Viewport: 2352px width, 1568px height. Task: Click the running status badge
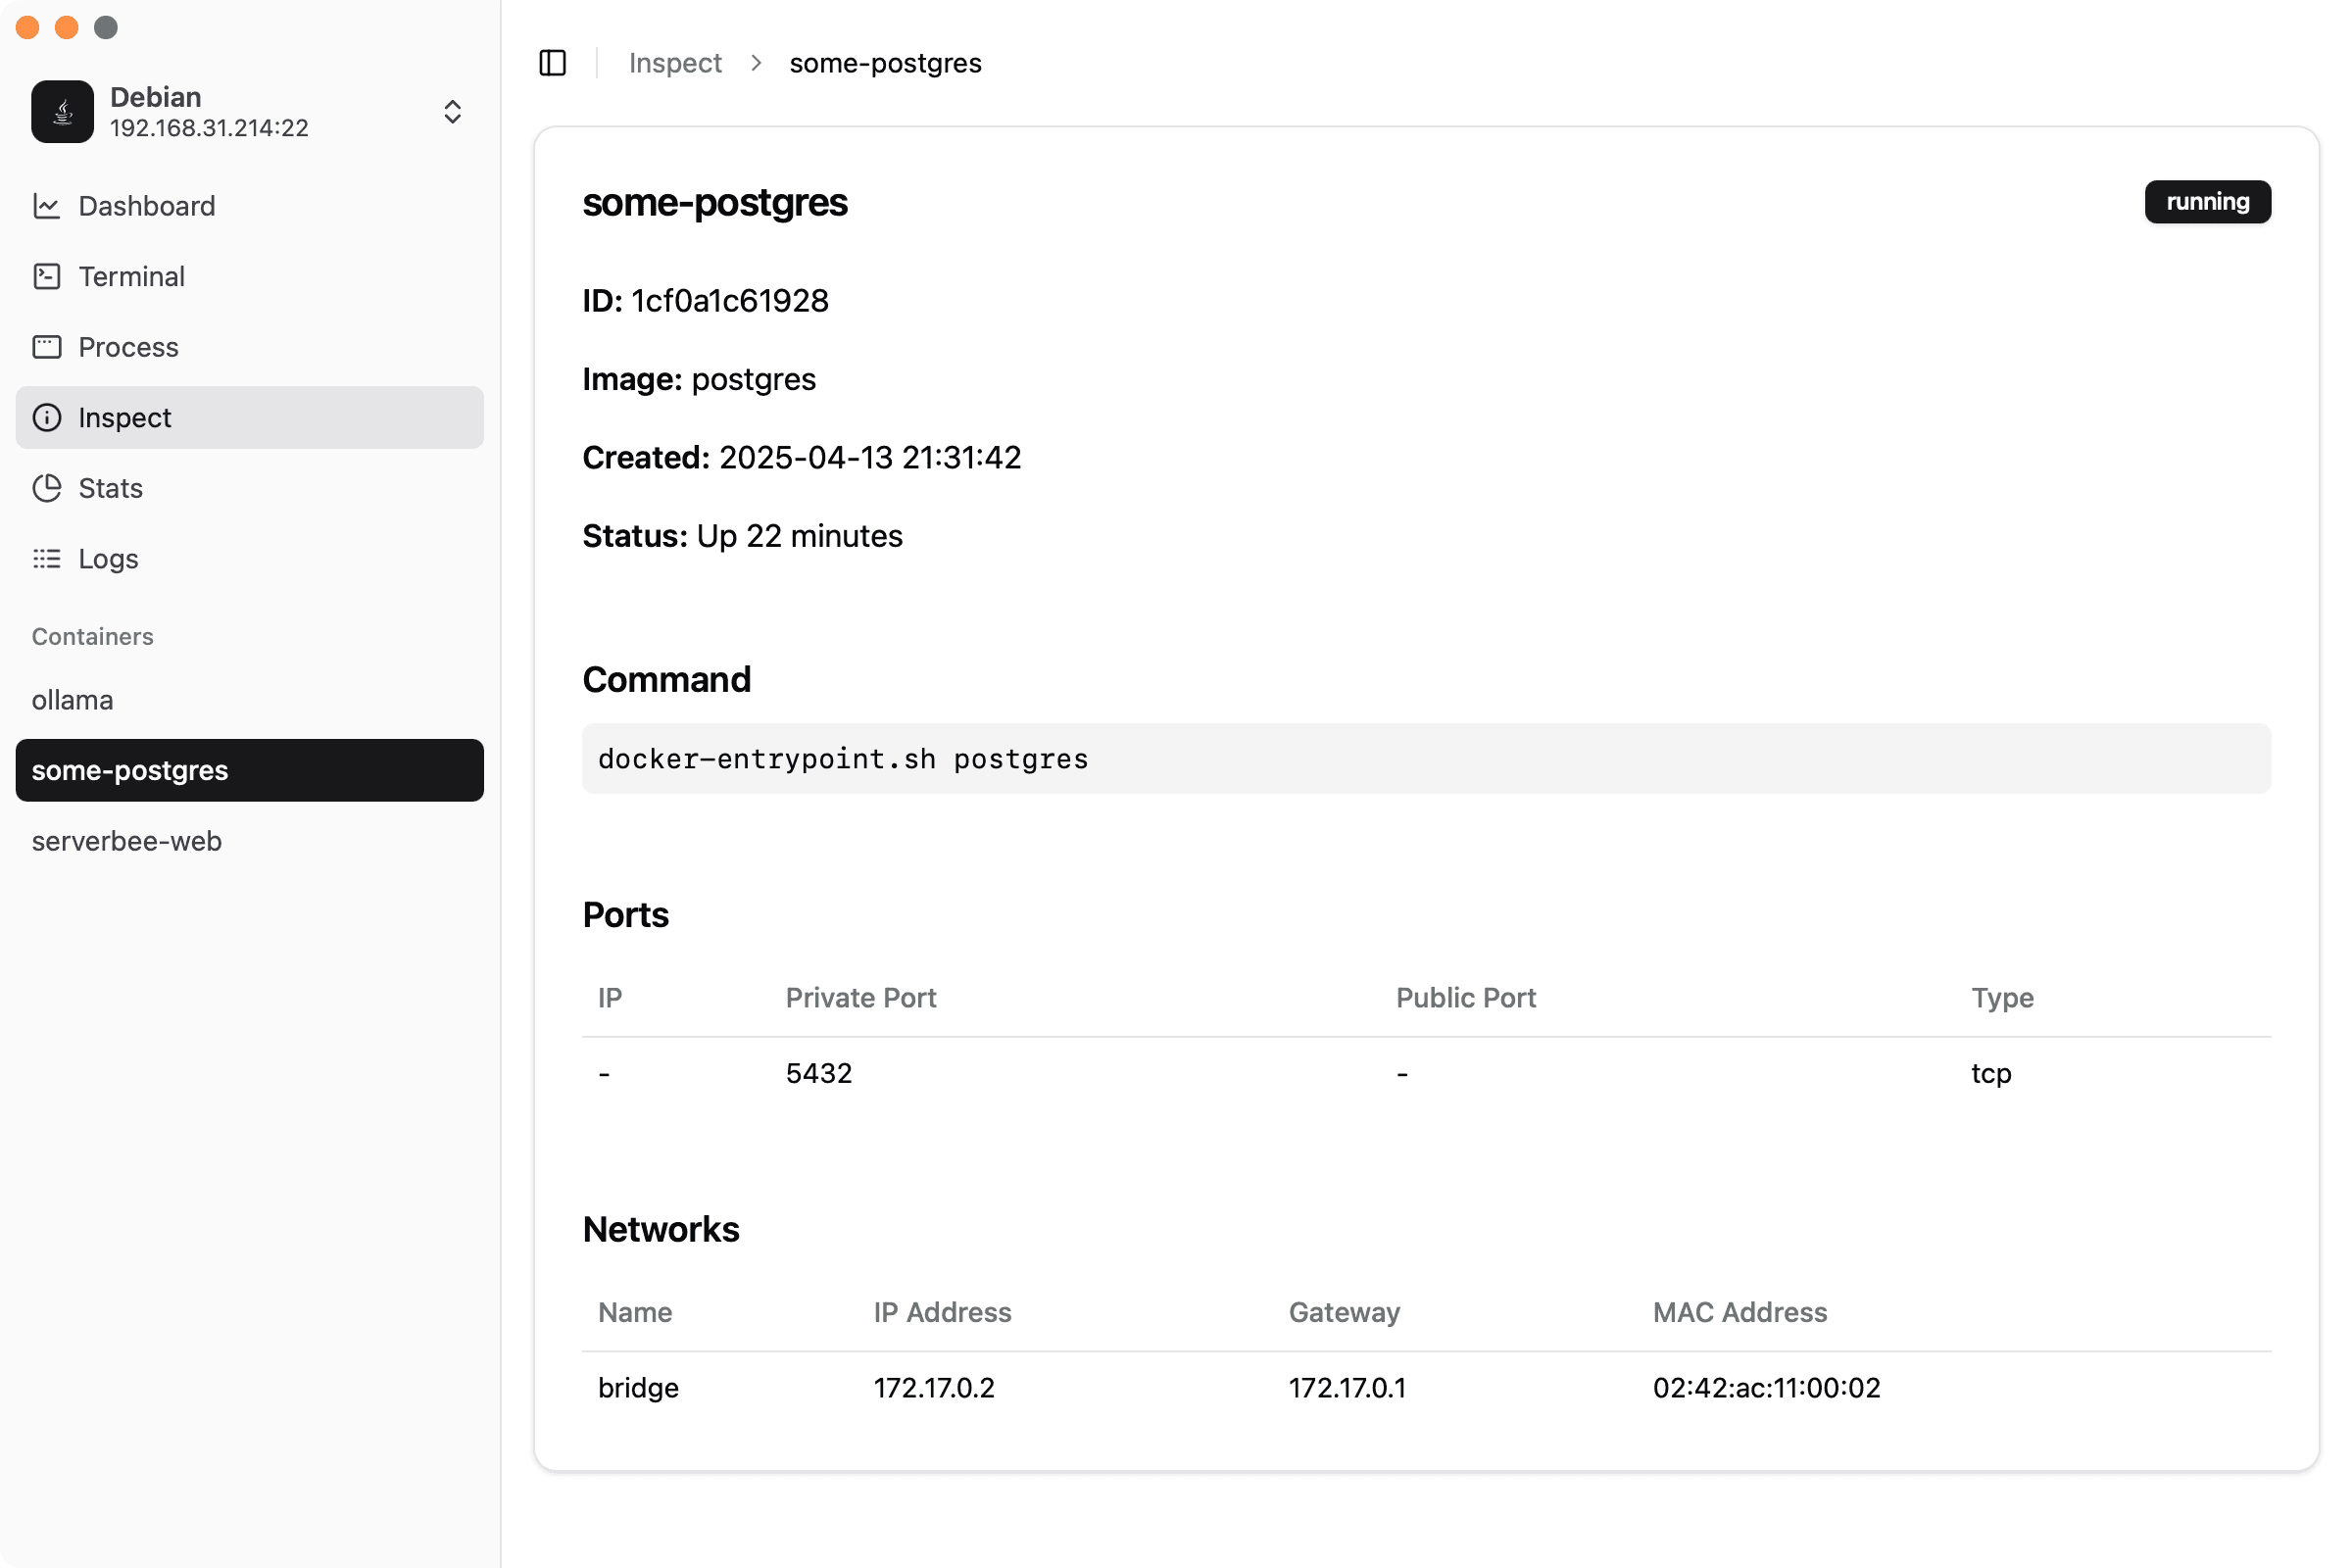coord(2207,202)
